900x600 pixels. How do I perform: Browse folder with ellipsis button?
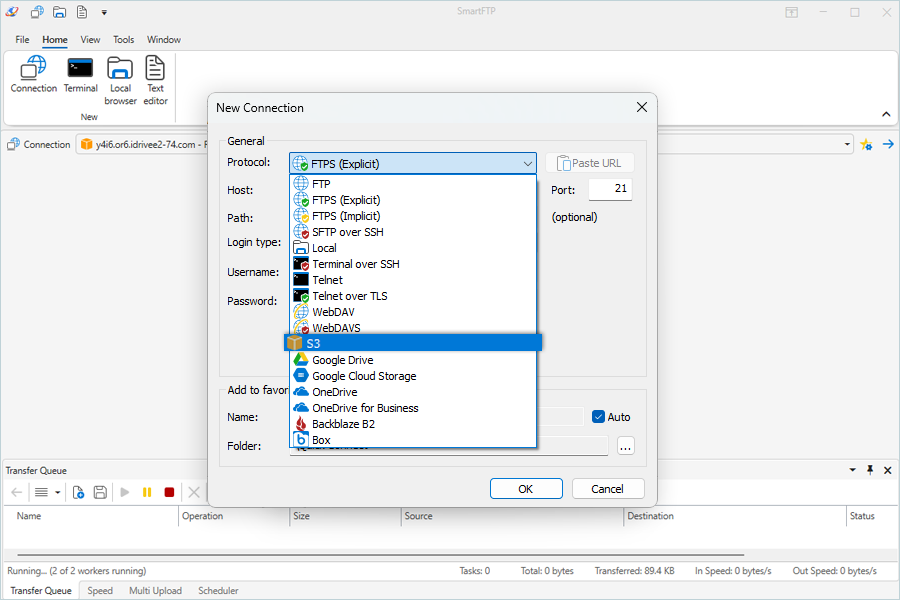[626, 446]
